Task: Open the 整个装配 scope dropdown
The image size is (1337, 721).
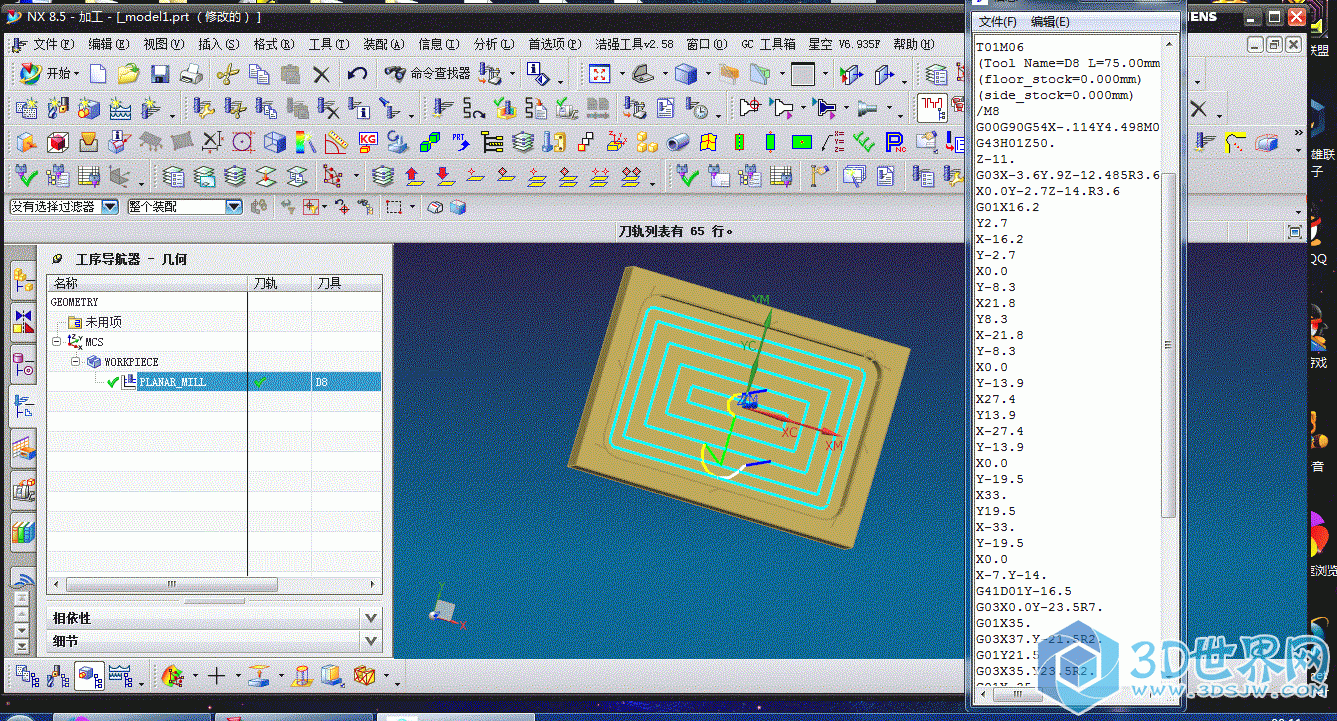Action: [234, 207]
